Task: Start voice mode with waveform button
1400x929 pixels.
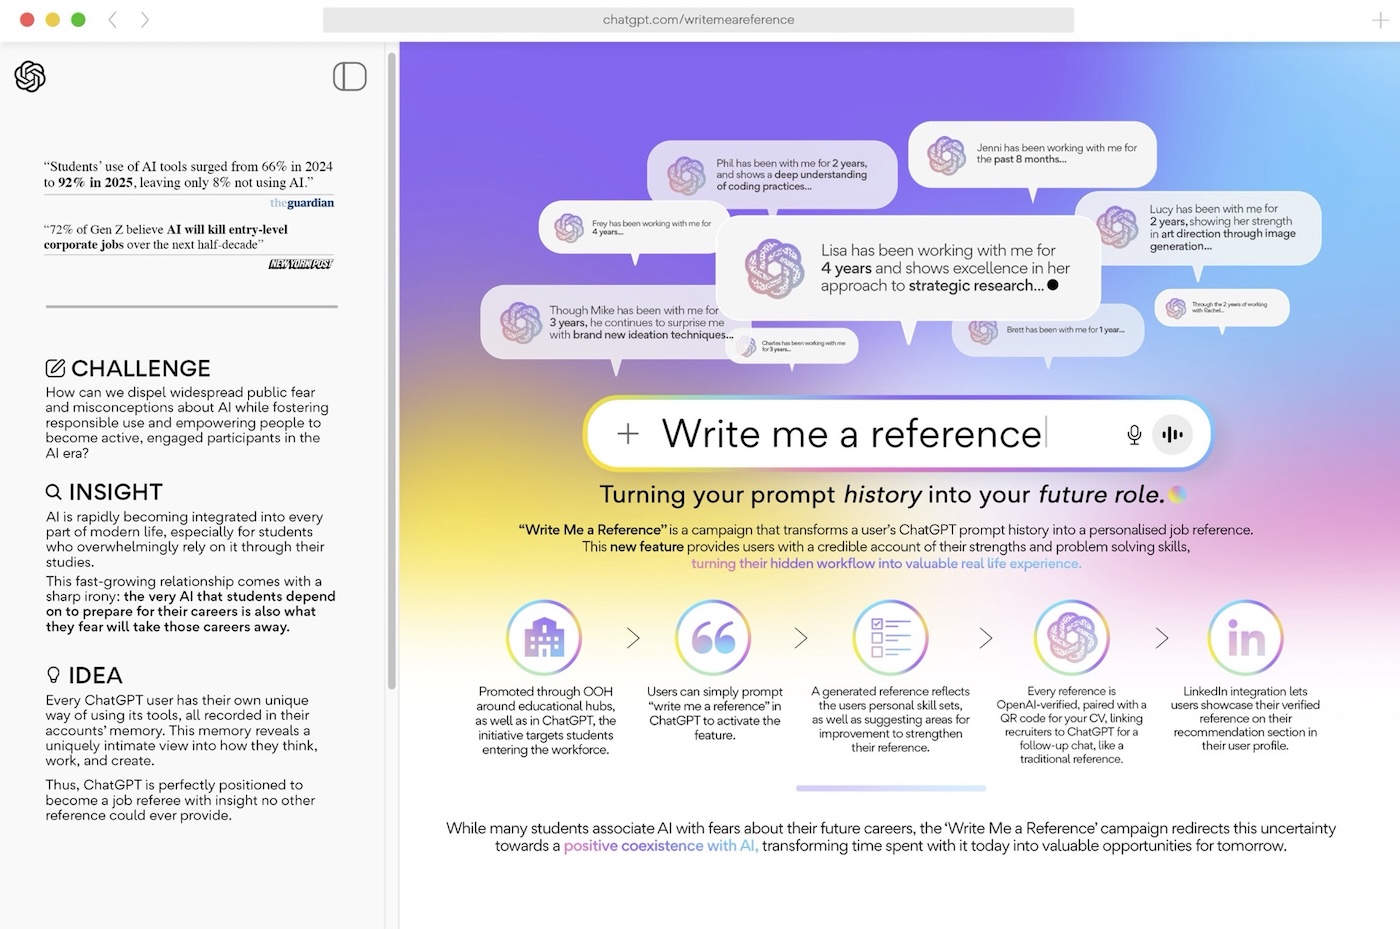Action: 1172,434
